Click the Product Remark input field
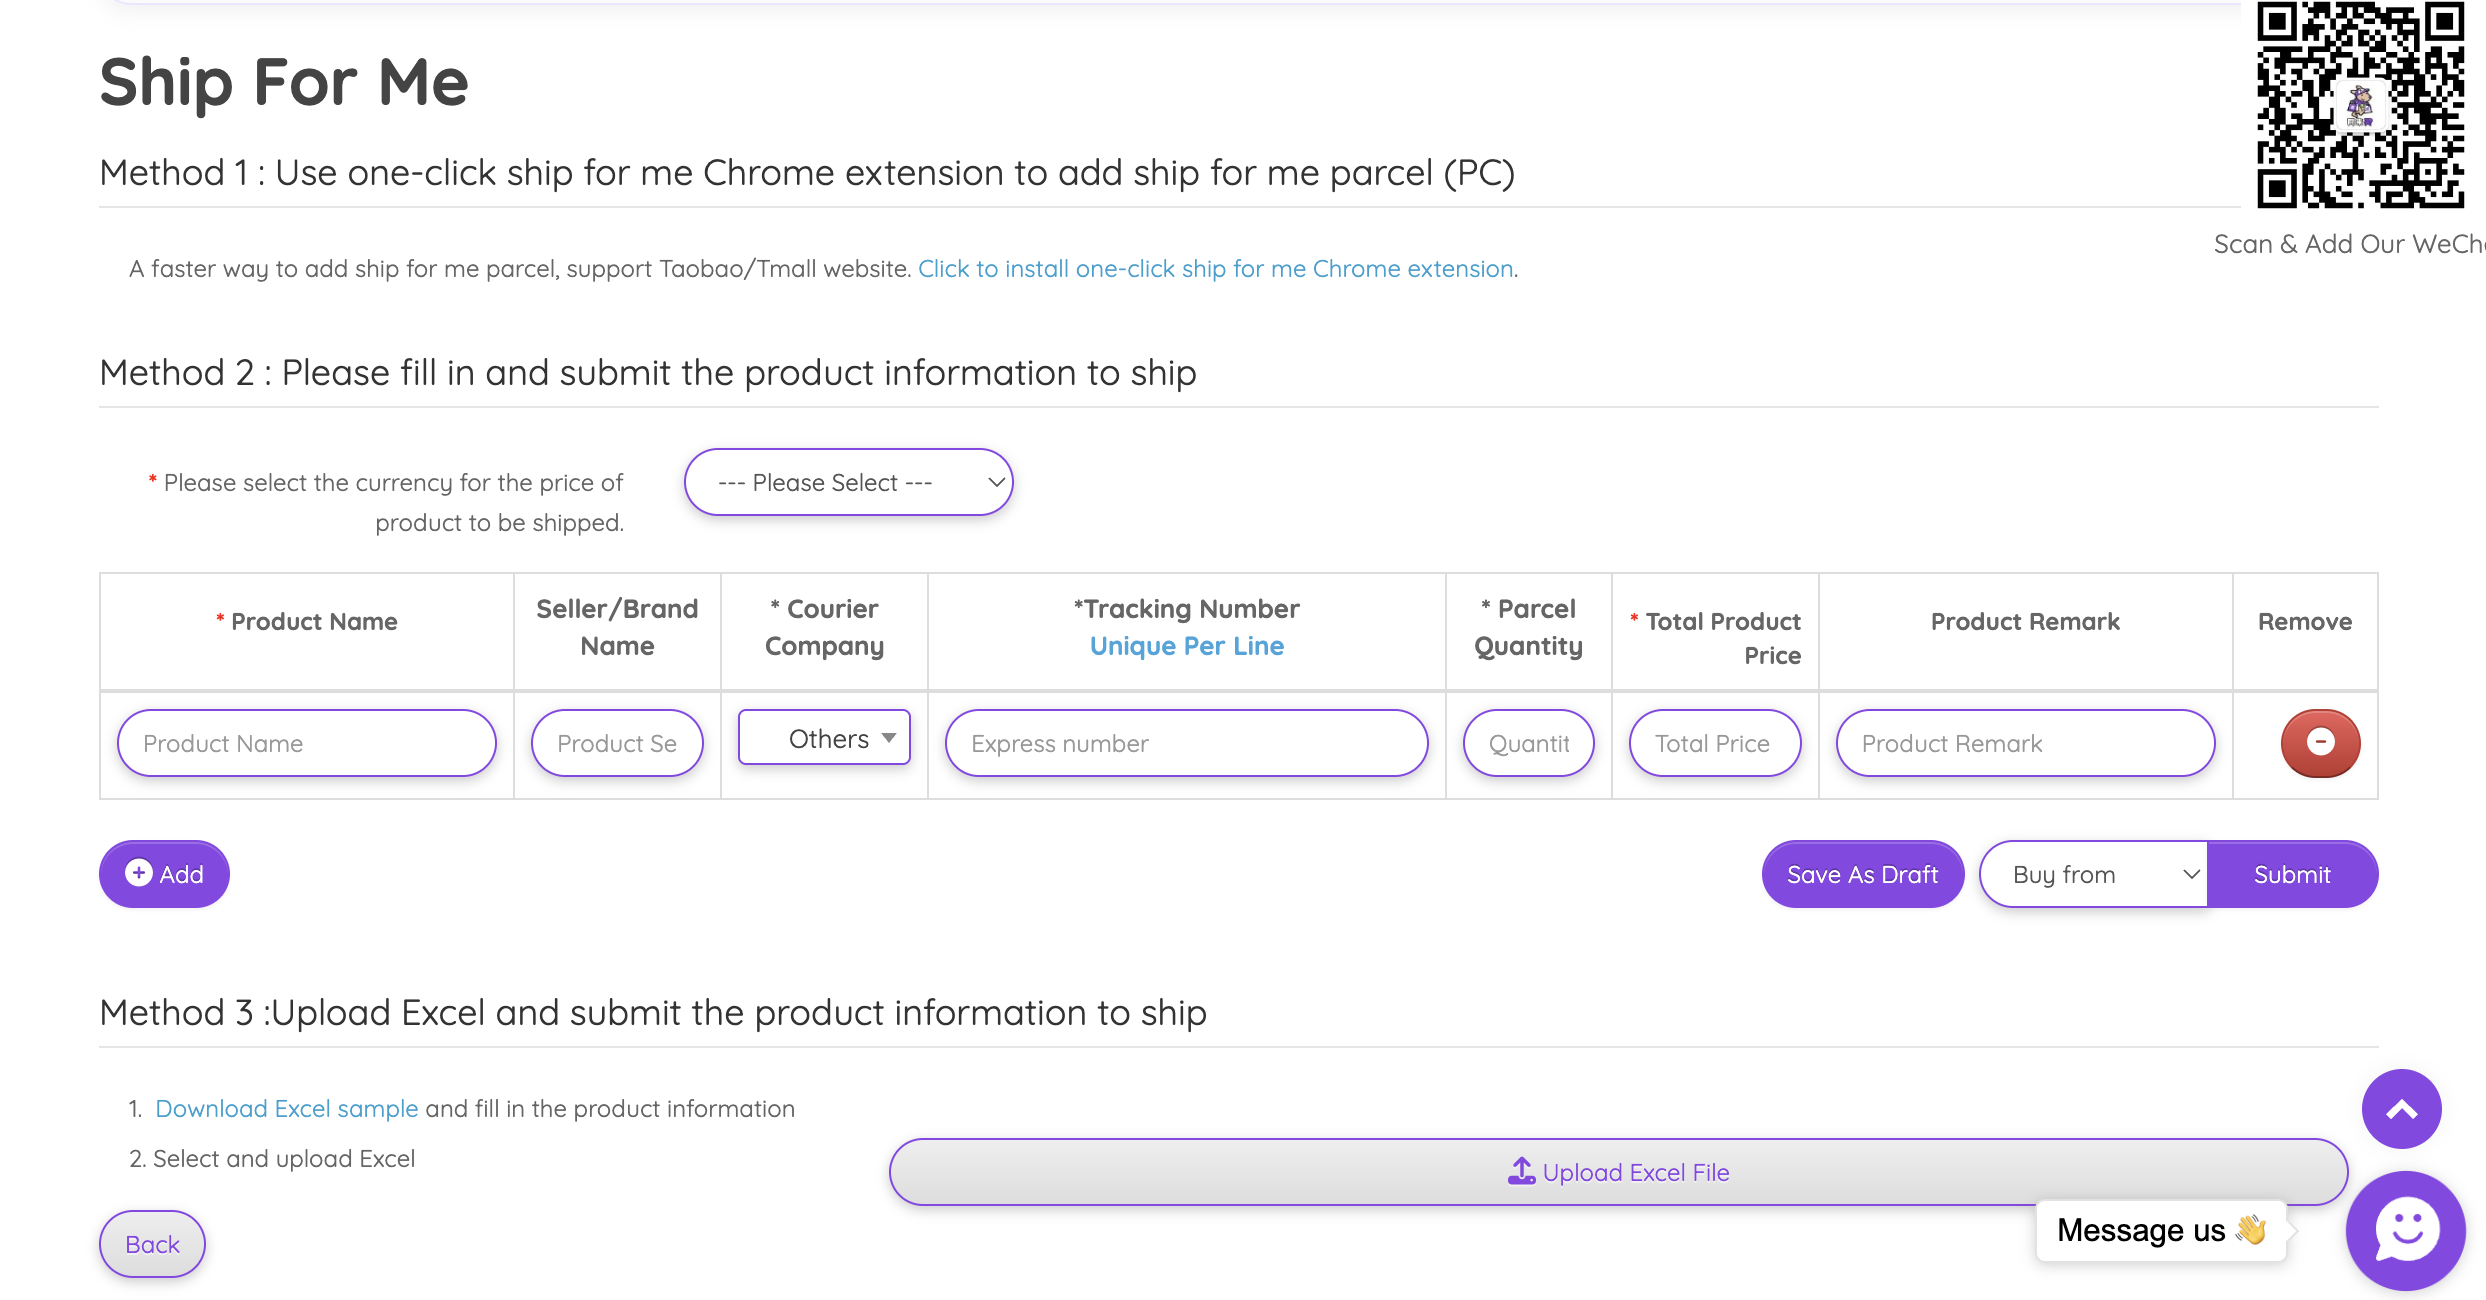The height and width of the screenshot is (1300, 2486). click(x=2024, y=743)
